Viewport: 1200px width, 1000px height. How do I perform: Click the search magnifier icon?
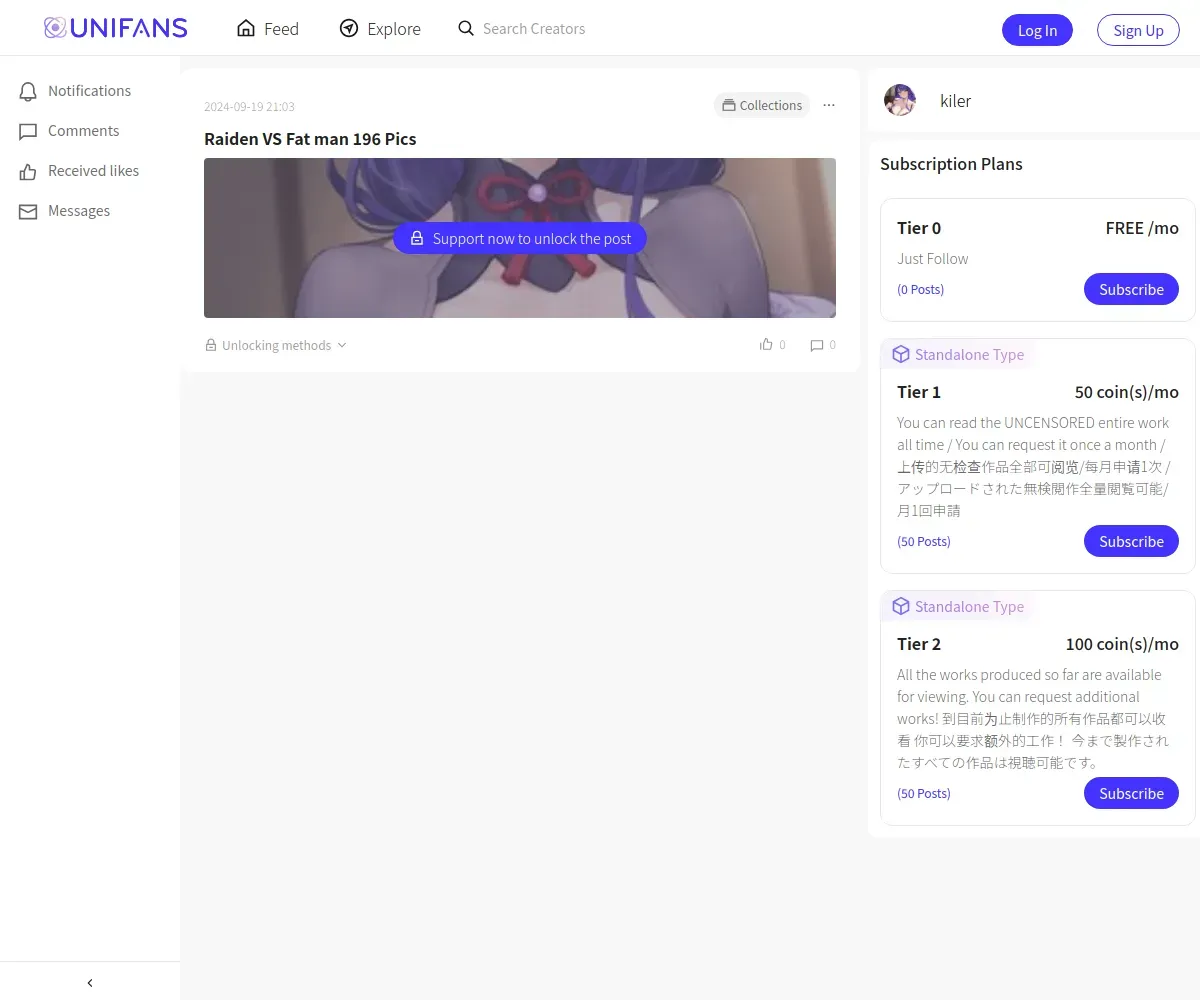click(x=466, y=28)
